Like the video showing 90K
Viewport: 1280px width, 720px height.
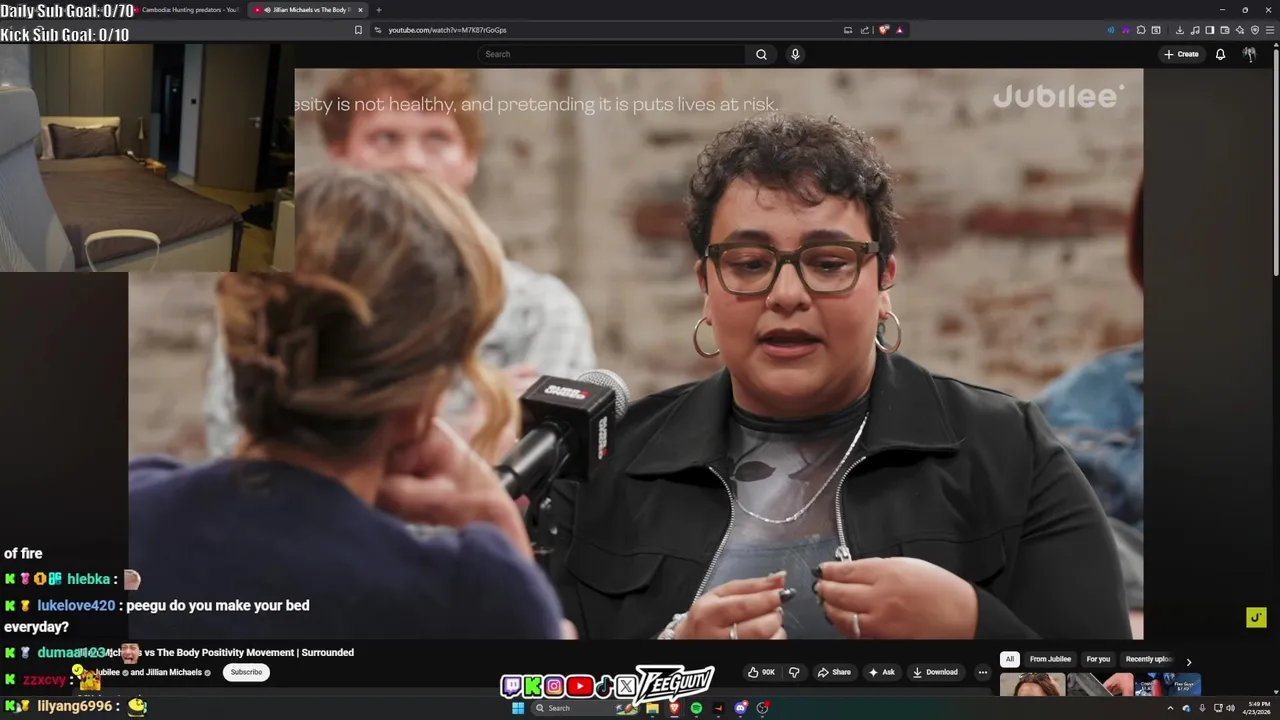761,672
